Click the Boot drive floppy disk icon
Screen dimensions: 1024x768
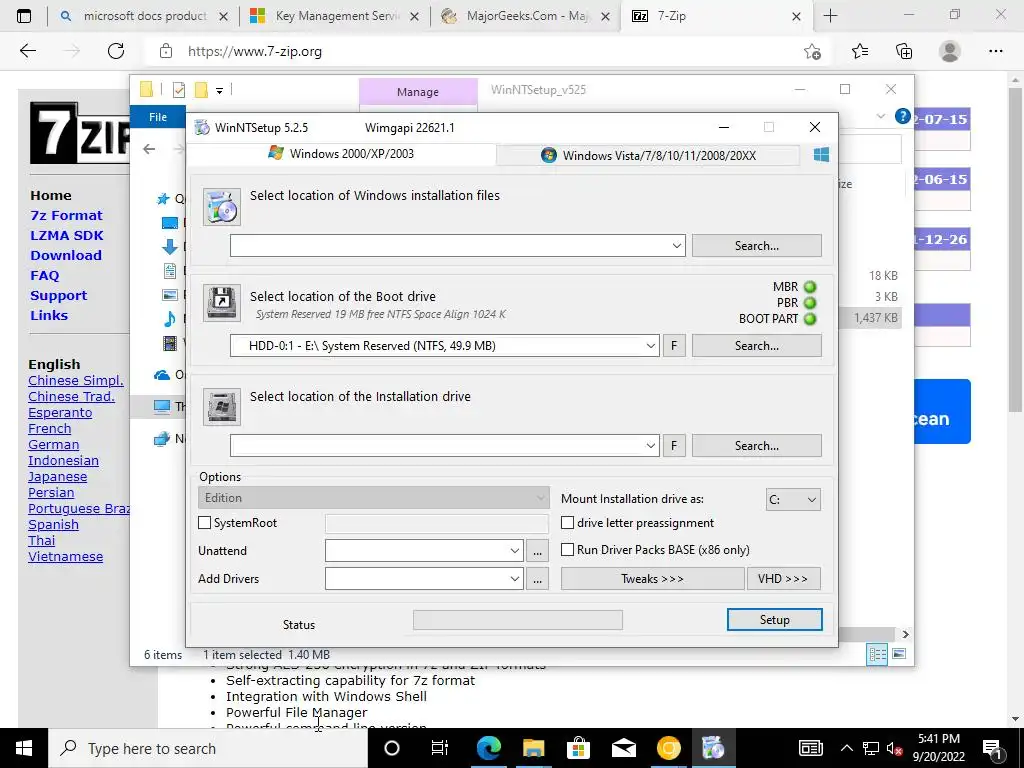221,302
